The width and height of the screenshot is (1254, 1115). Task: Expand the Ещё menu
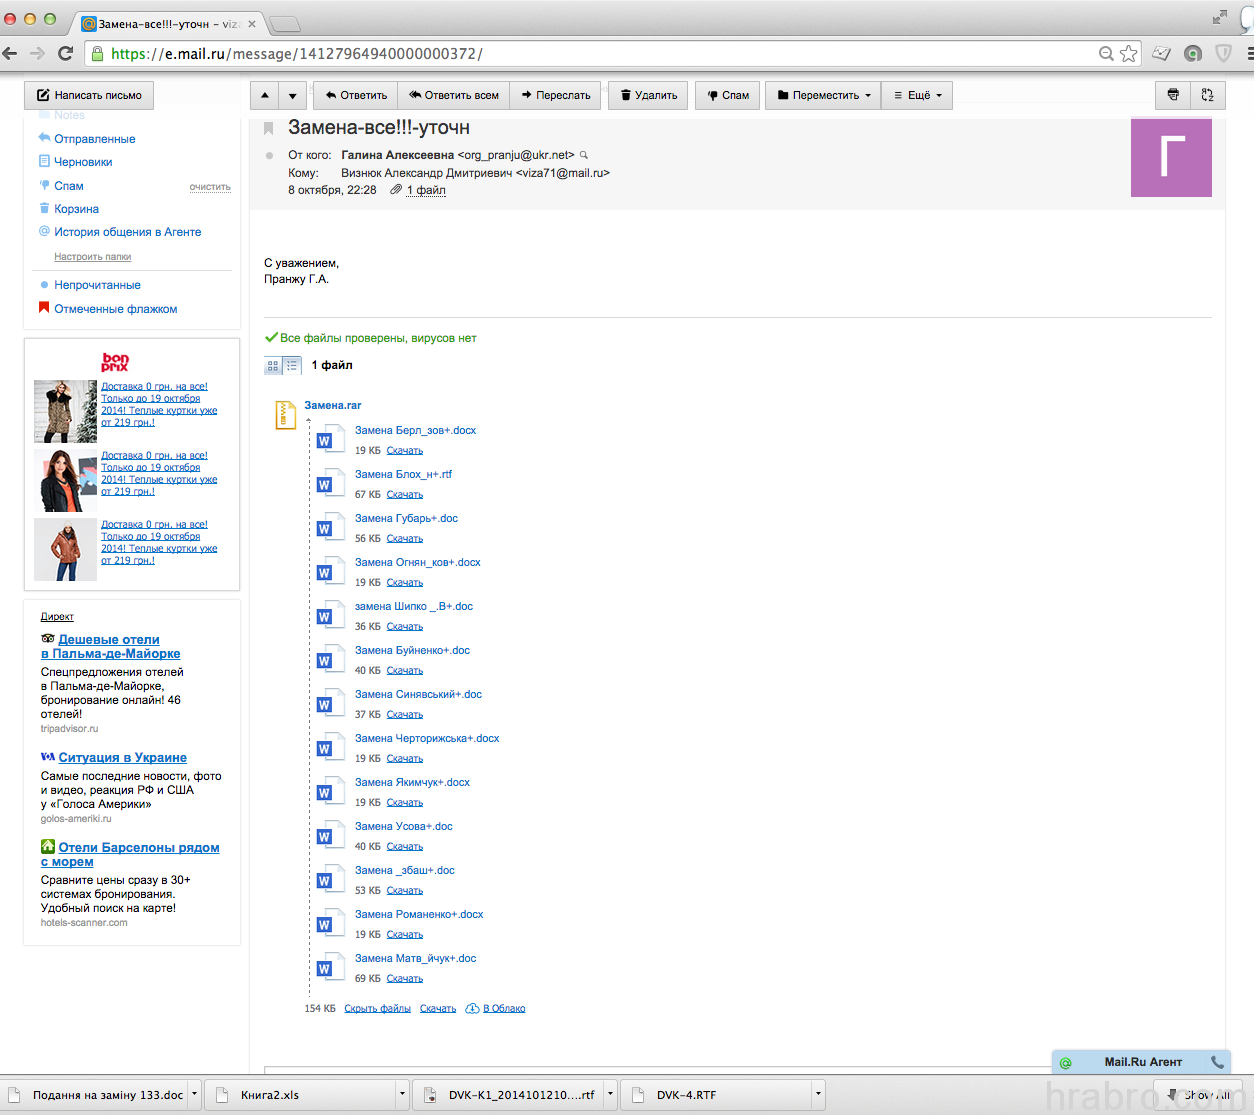click(x=917, y=96)
